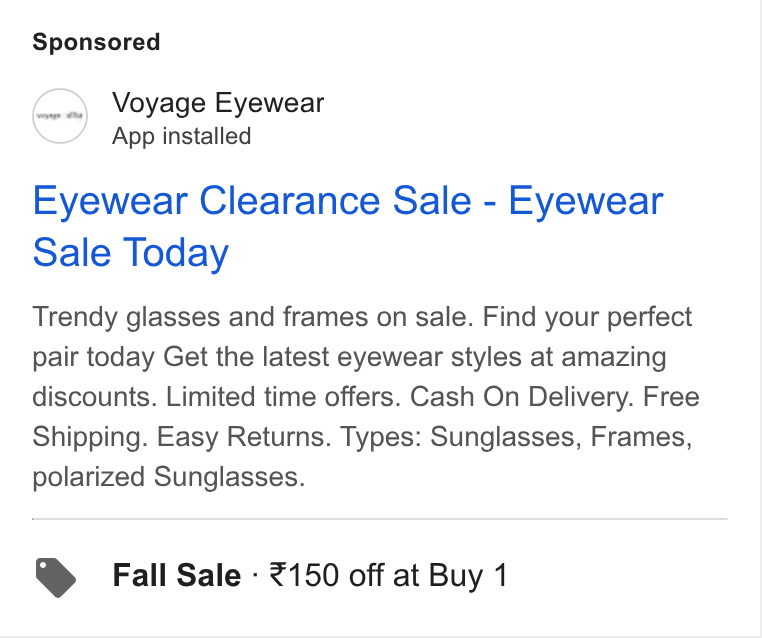Click the Voyage Eyewear round logo
The image size is (762, 638).
(60, 116)
